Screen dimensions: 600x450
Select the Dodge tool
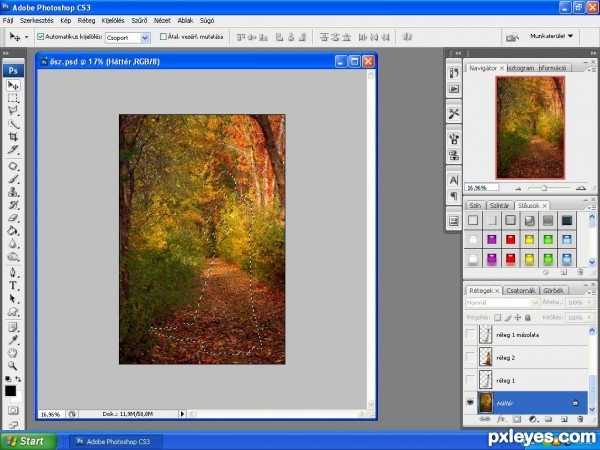coord(13,256)
